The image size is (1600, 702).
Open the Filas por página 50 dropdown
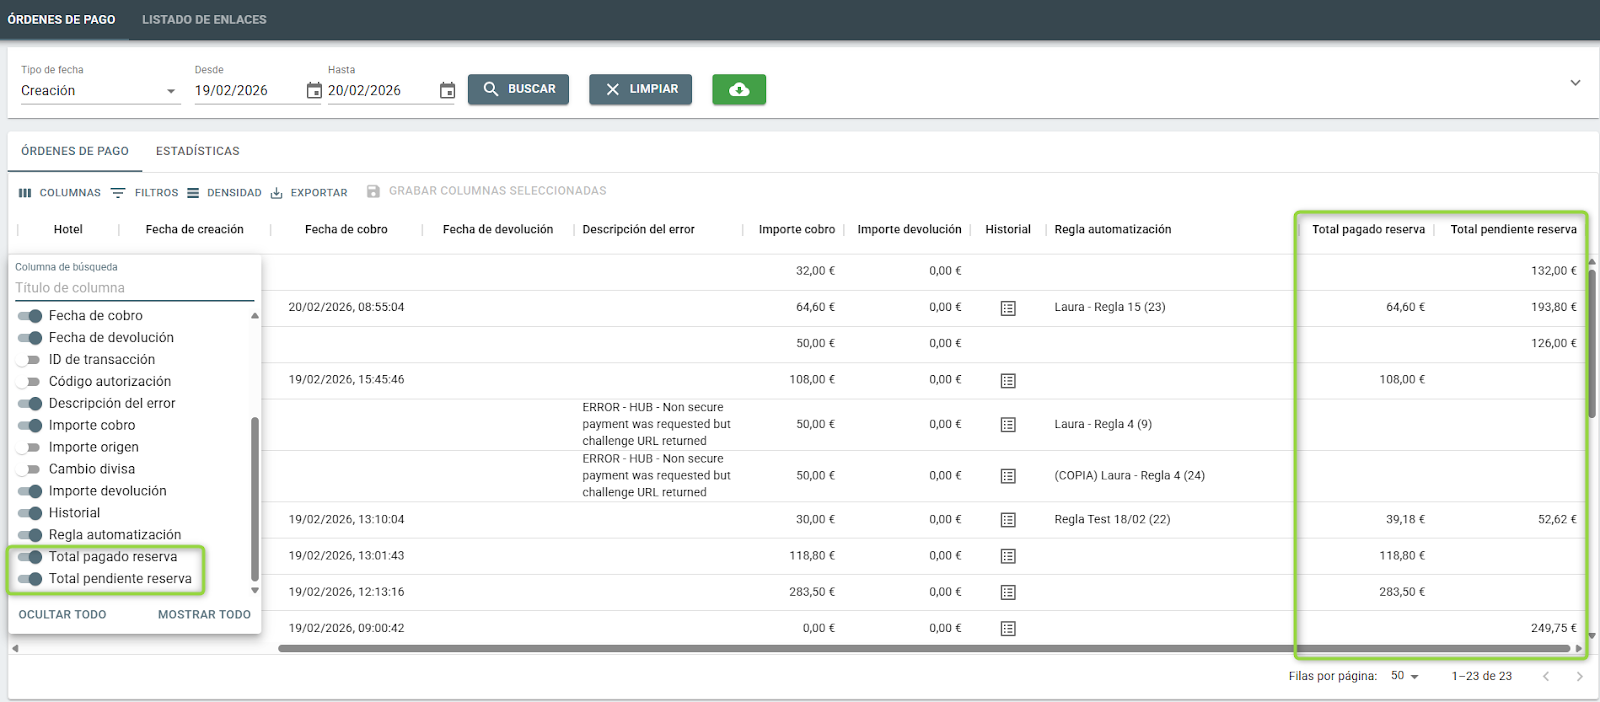(x=1405, y=677)
